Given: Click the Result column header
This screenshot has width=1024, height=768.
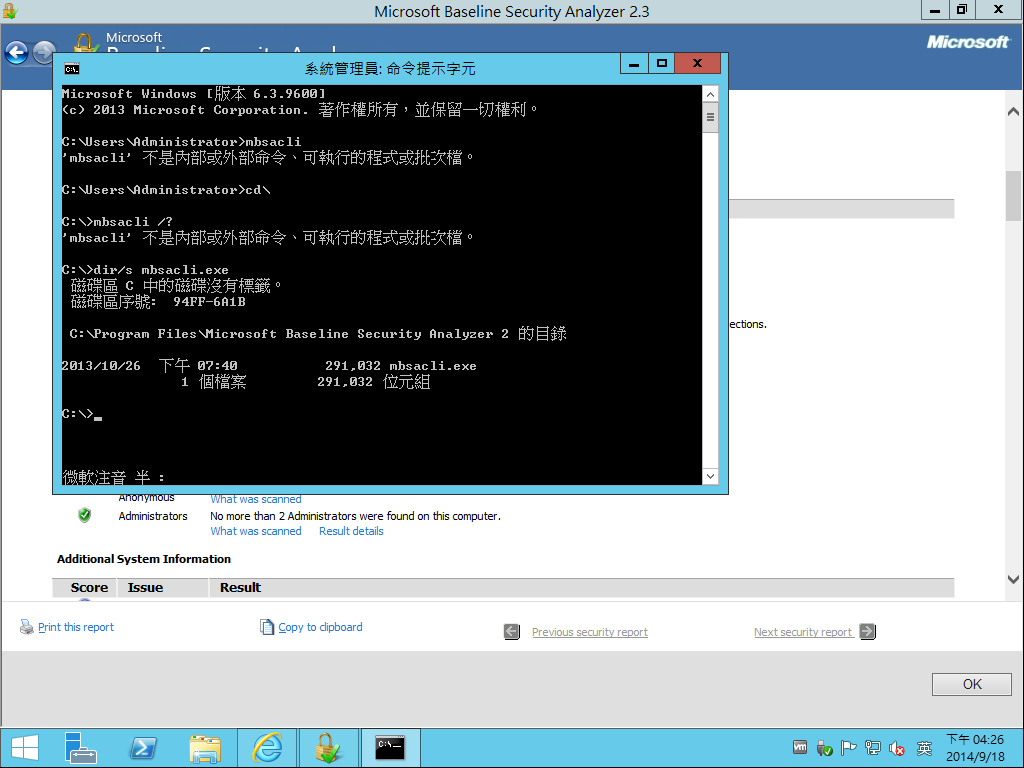Looking at the screenshot, I should pyautogui.click(x=240, y=587).
